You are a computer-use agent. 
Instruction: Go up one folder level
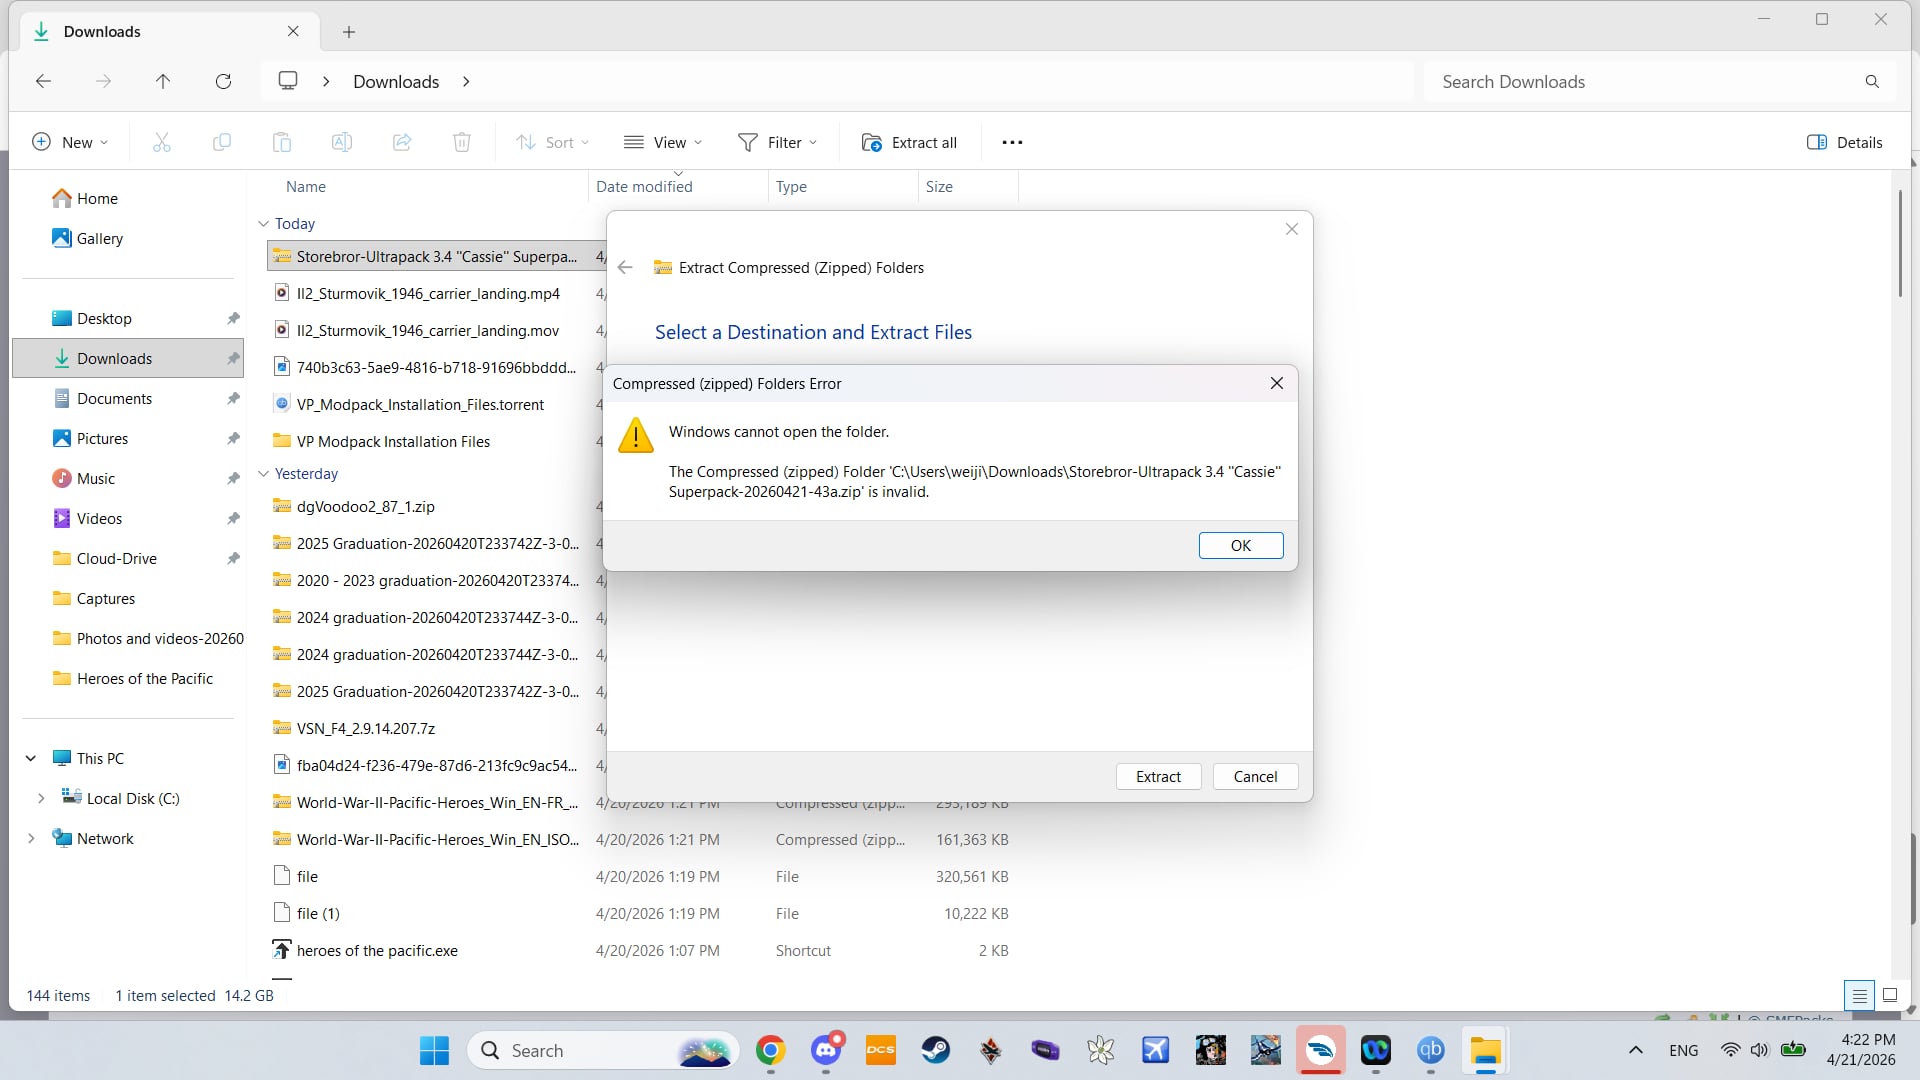[163, 81]
